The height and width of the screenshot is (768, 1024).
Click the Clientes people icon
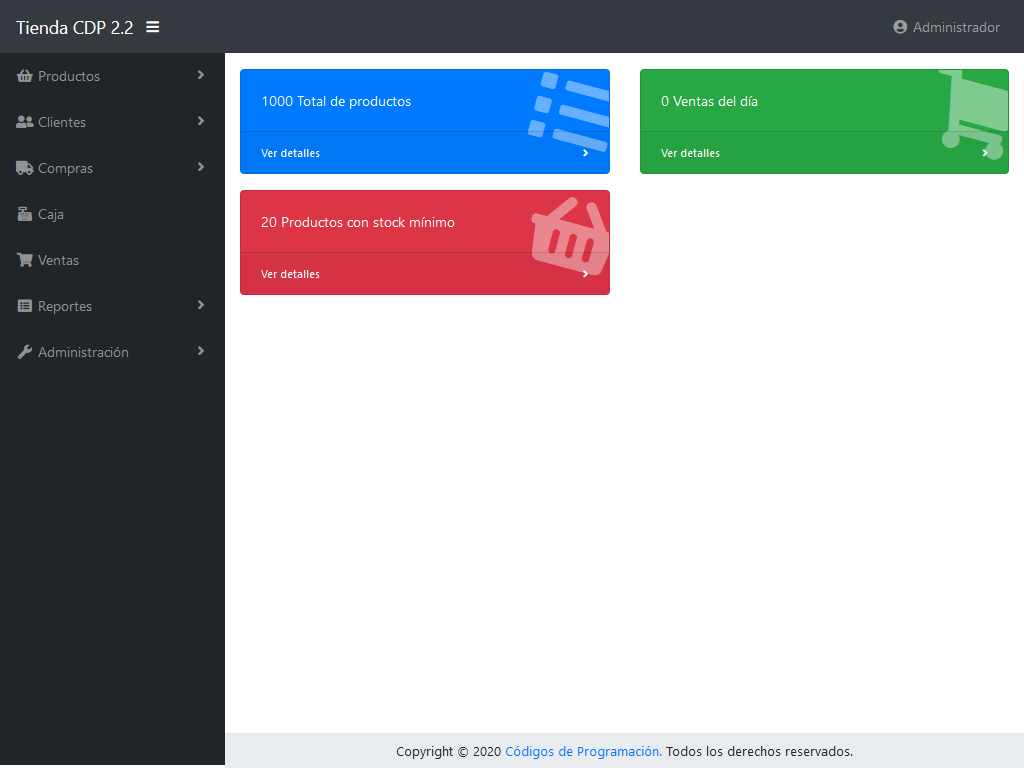click(x=25, y=122)
